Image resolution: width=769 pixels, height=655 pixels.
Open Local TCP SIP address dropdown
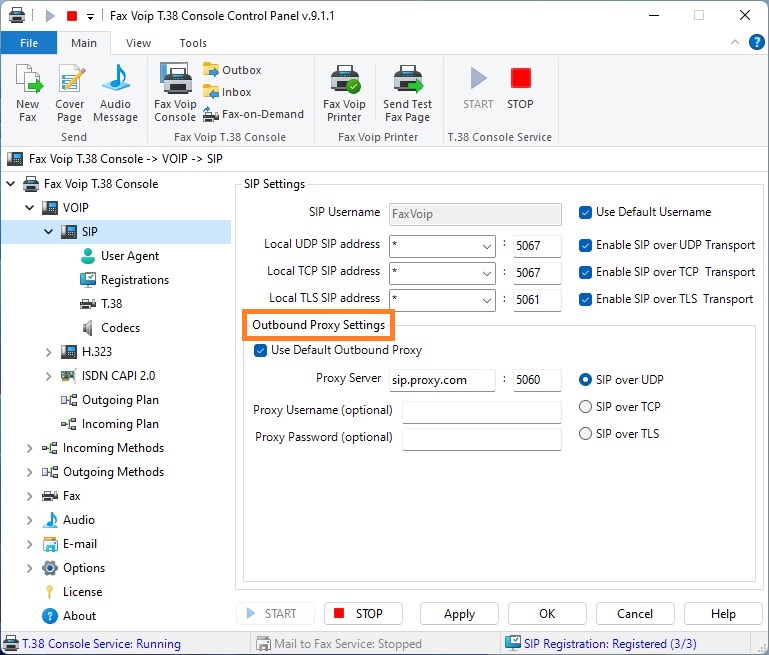(487, 273)
